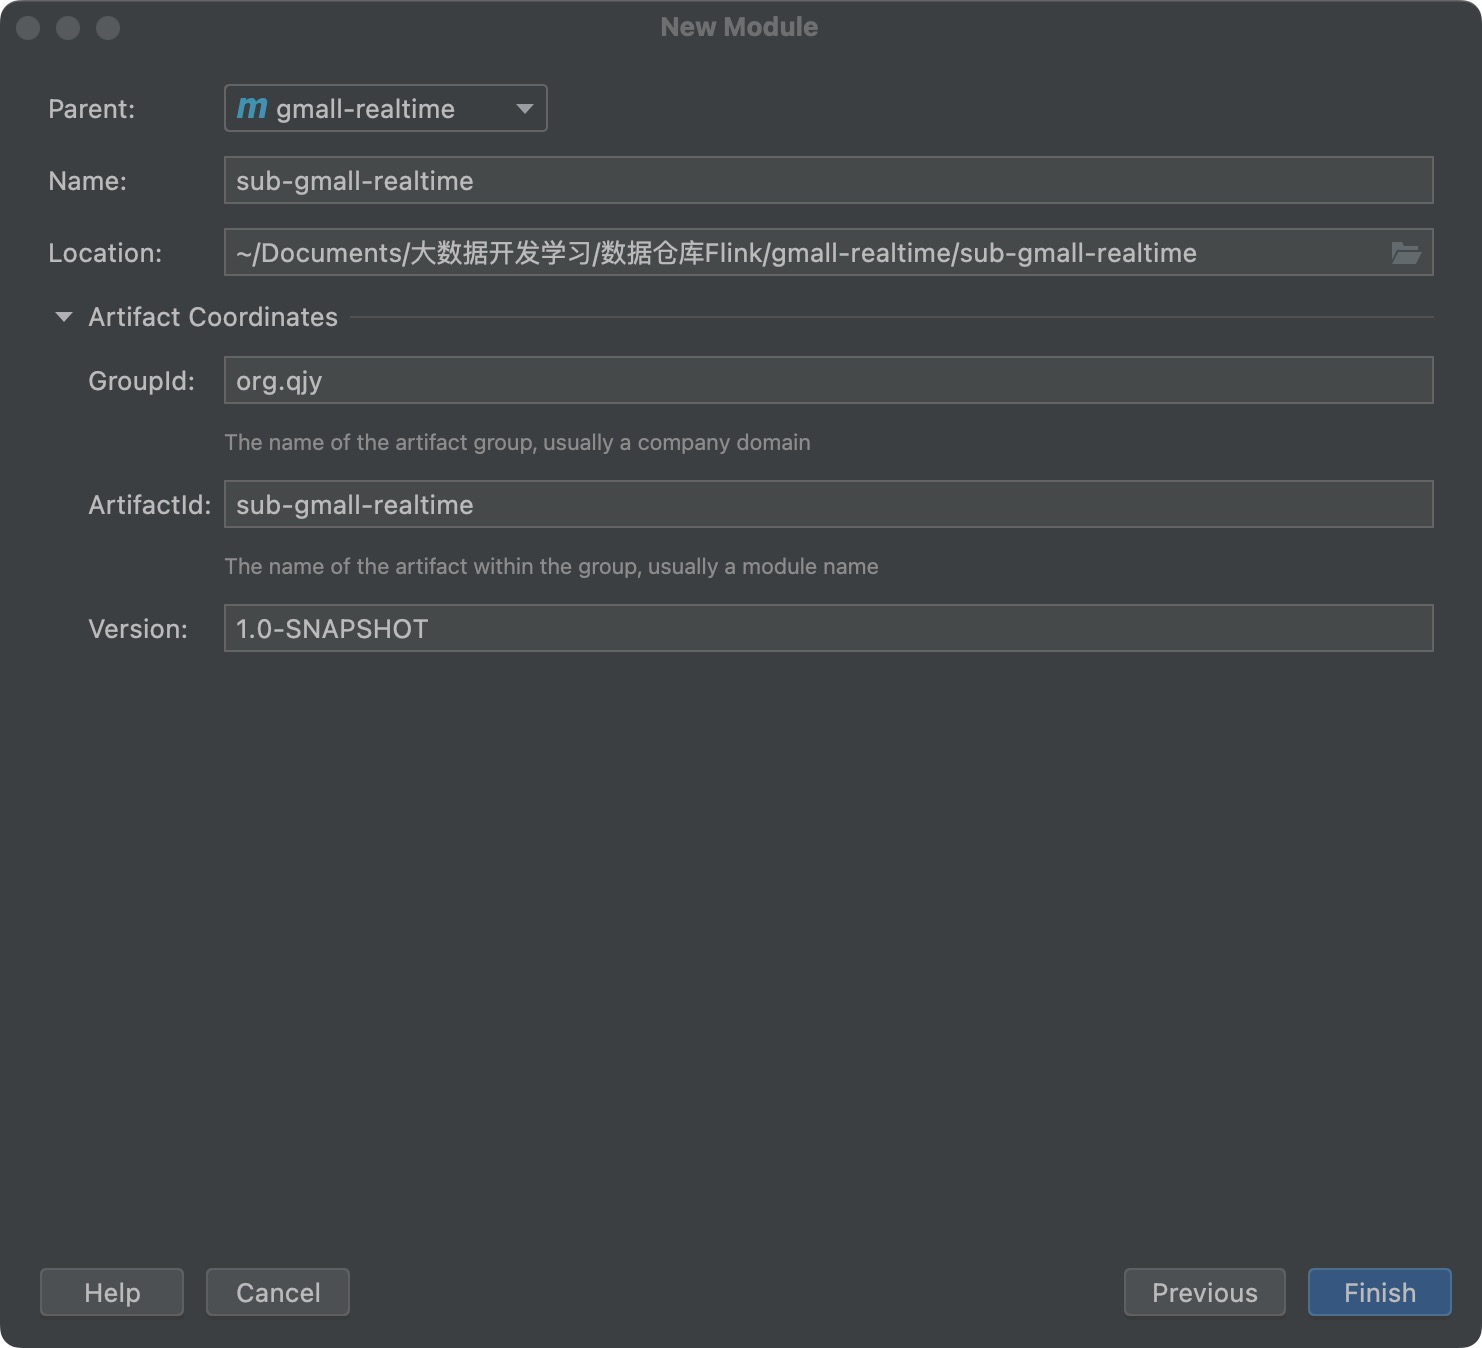Image resolution: width=1482 pixels, height=1348 pixels.
Task: Open the Parent module dropdown arrow
Action: pos(525,108)
